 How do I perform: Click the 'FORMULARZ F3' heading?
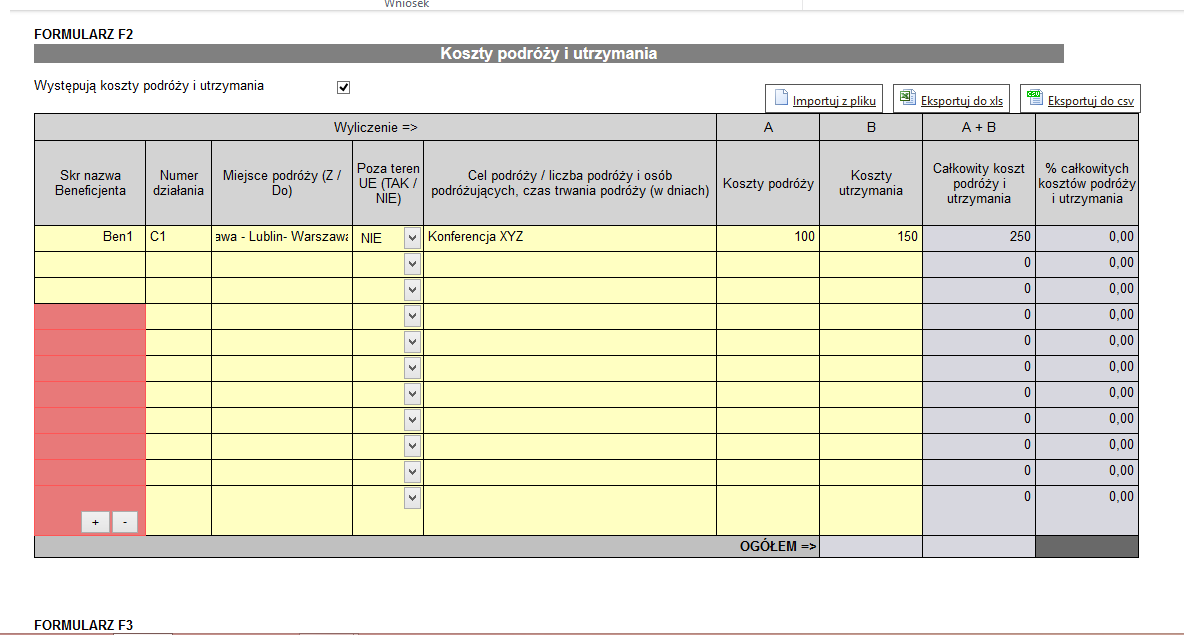[x=84, y=625]
